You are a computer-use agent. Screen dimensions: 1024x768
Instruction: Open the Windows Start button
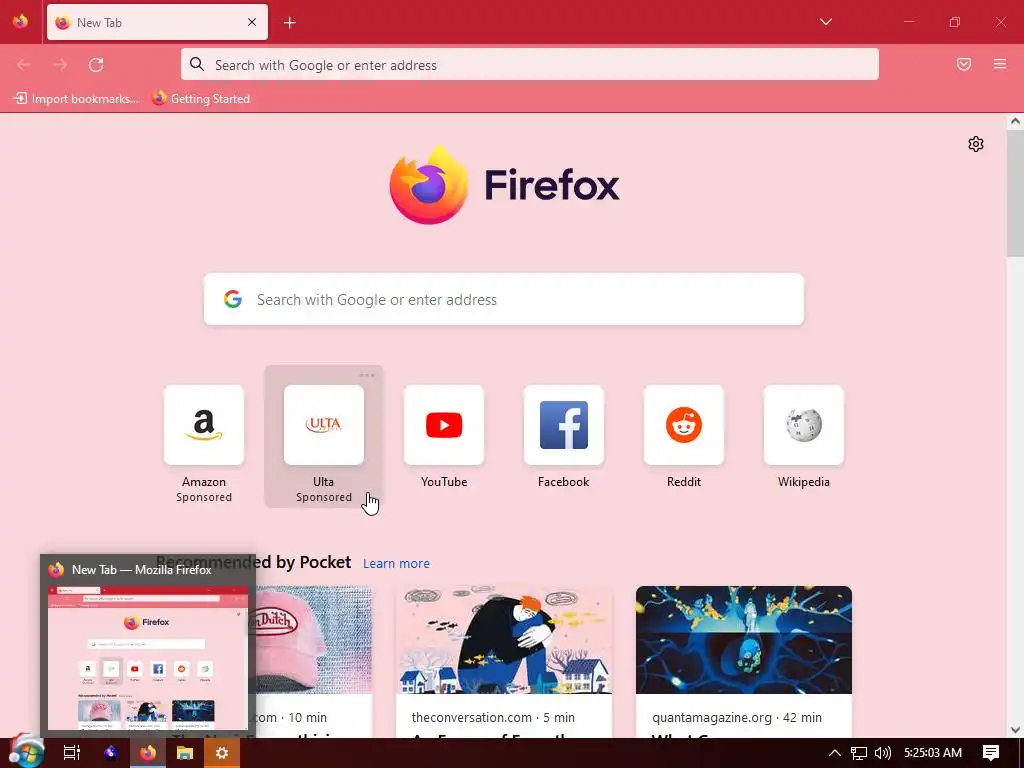point(26,752)
